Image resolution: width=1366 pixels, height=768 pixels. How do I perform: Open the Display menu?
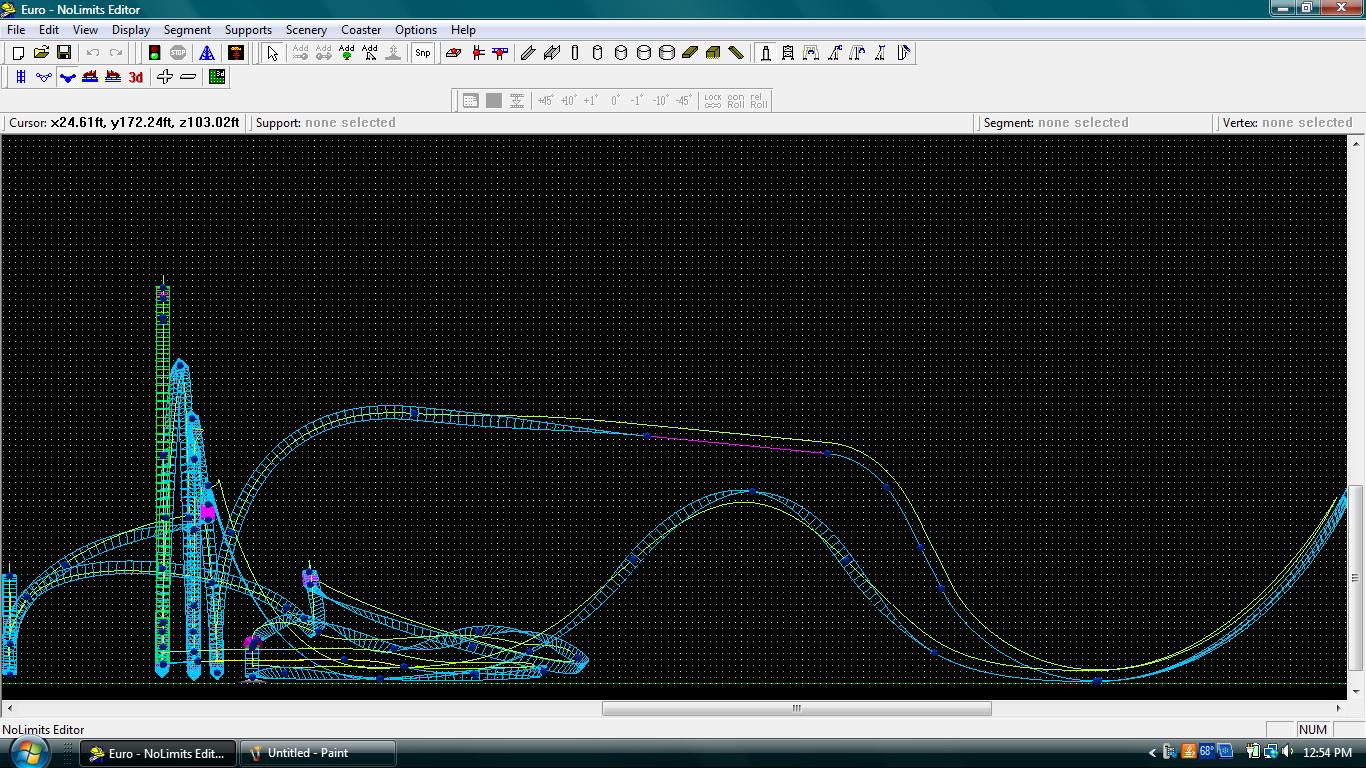click(131, 30)
